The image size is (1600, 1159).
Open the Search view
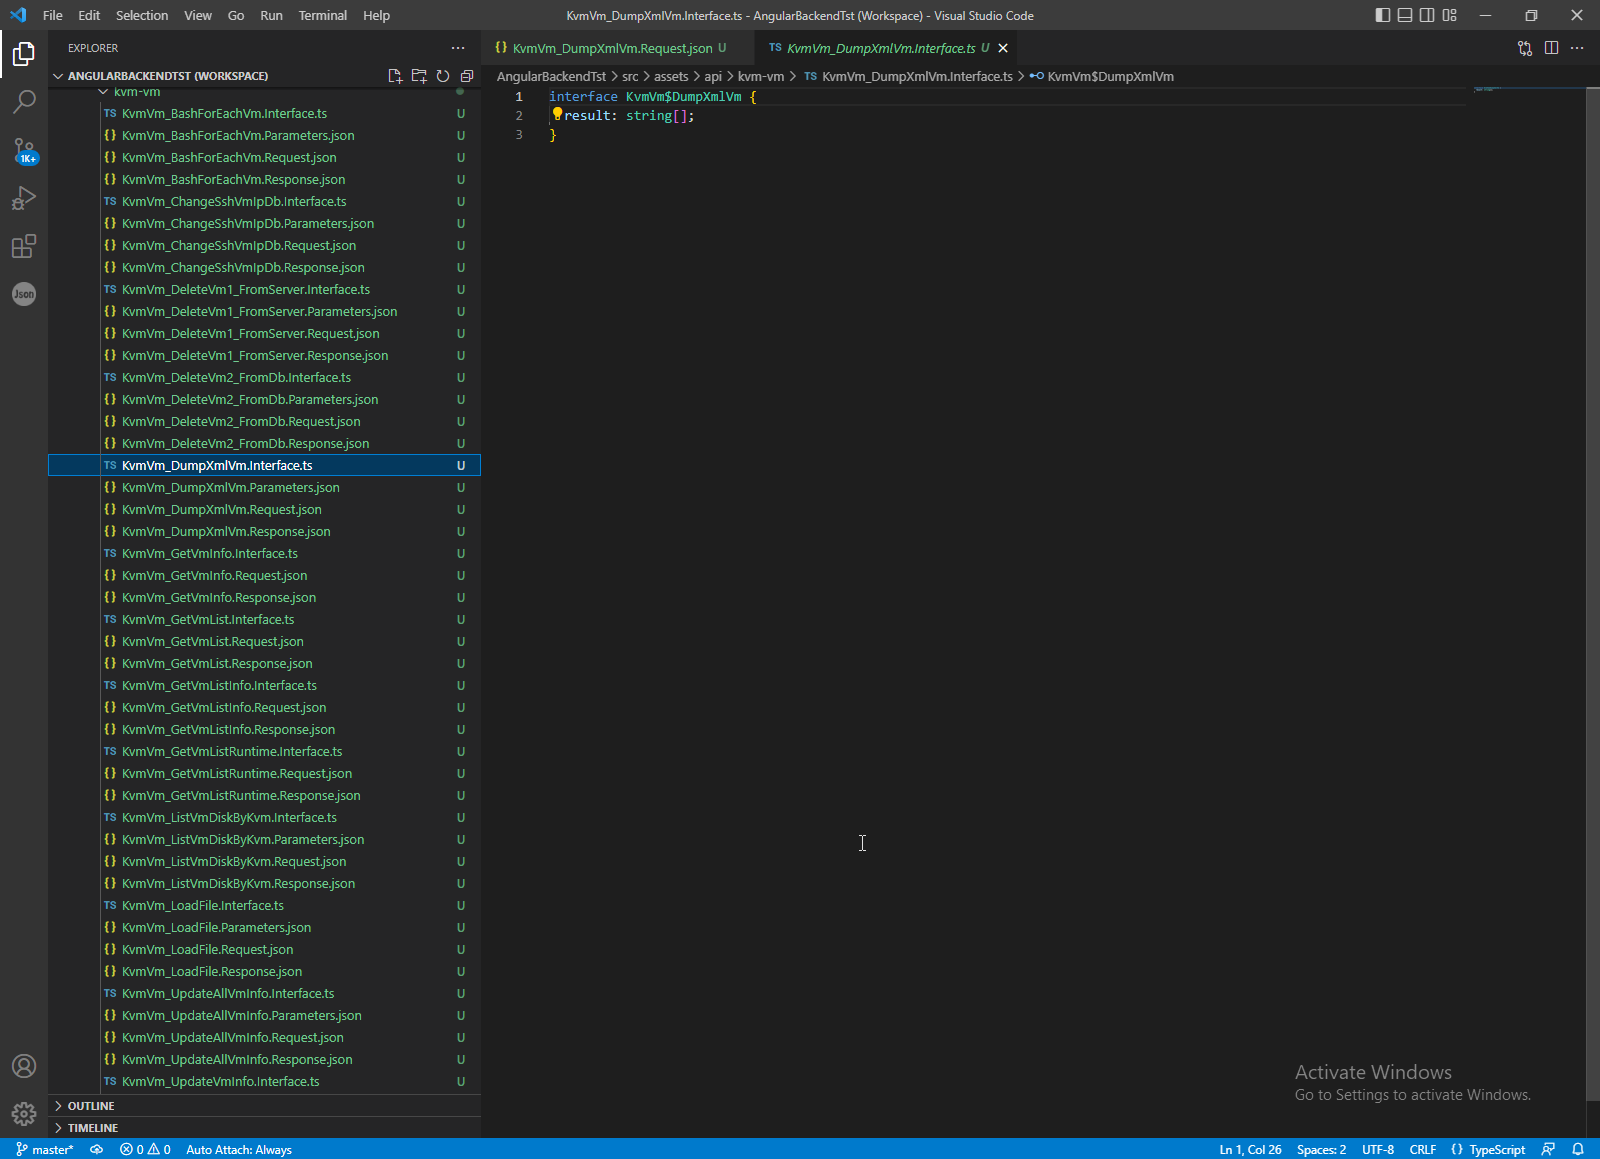[24, 101]
